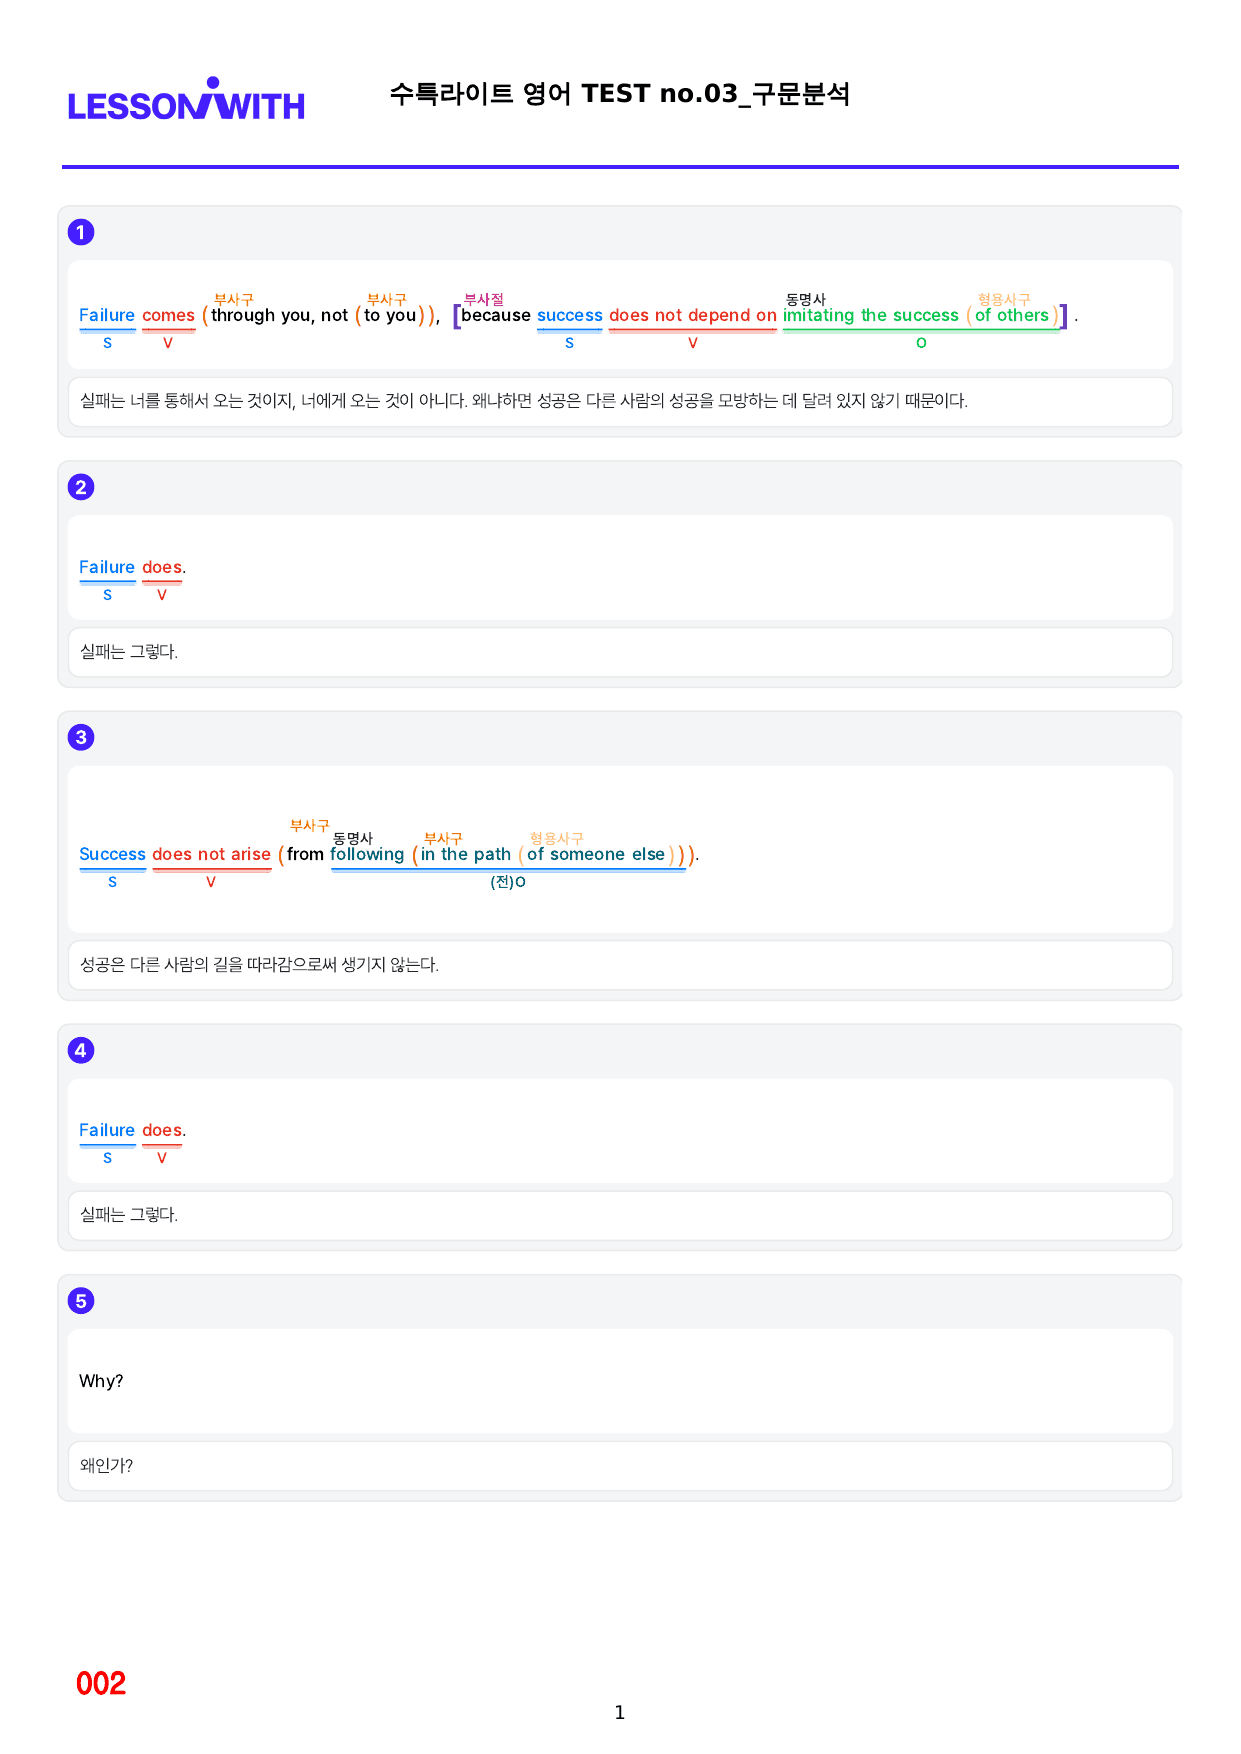The height and width of the screenshot is (1754, 1241).
Task: Click the (전)O label under sentence three
Action: click(x=508, y=882)
